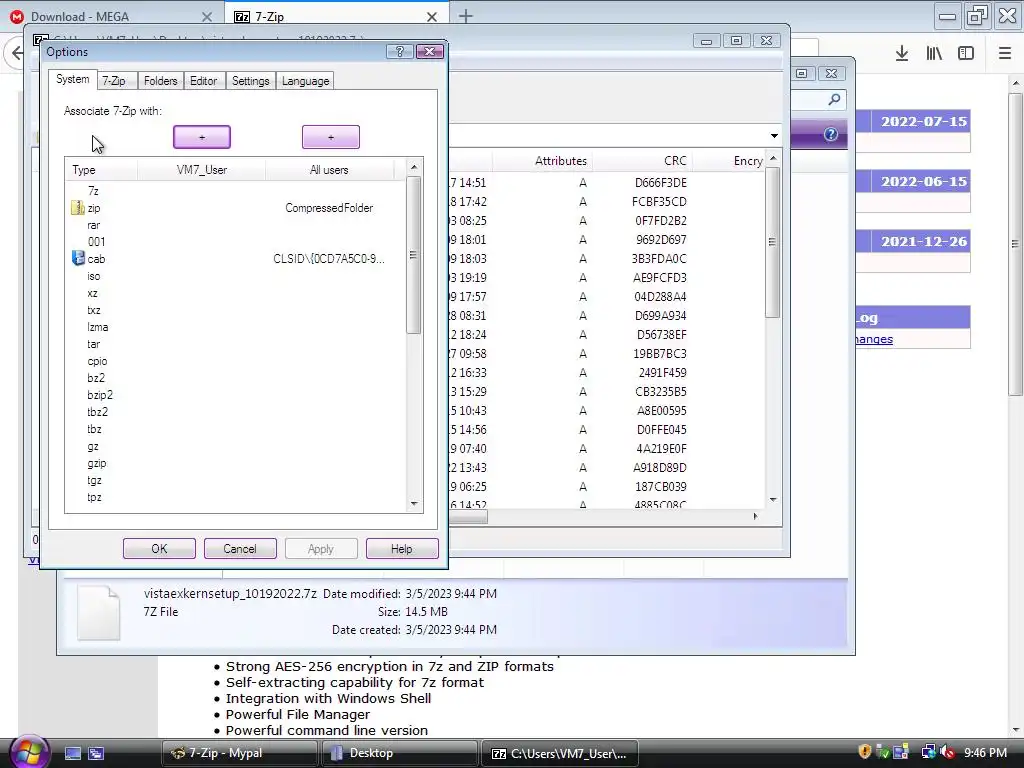Screen dimensions: 1024x768
Task: Click the file type list scrollbar thumb
Action: (x=413, y=255)
